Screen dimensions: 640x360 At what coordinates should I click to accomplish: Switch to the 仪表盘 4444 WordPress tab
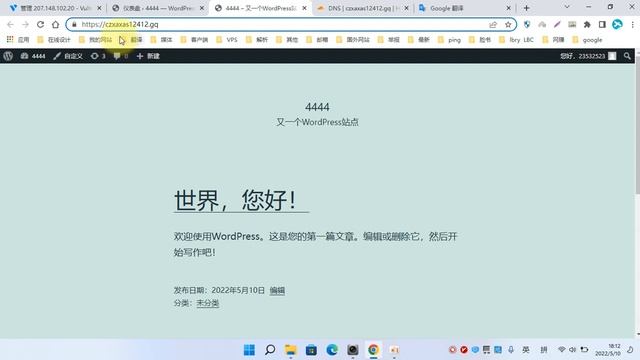pos(157,8)
